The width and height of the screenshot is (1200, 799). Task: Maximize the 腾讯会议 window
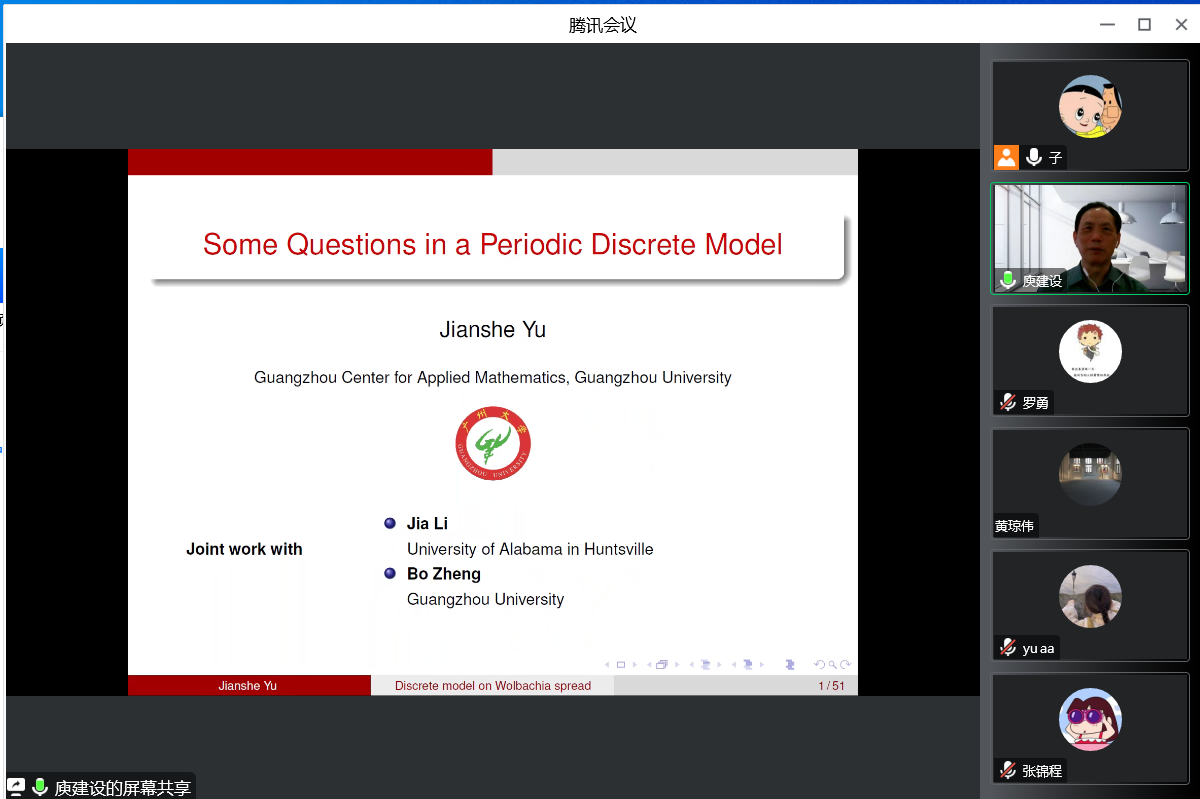tap(1144, 25)
